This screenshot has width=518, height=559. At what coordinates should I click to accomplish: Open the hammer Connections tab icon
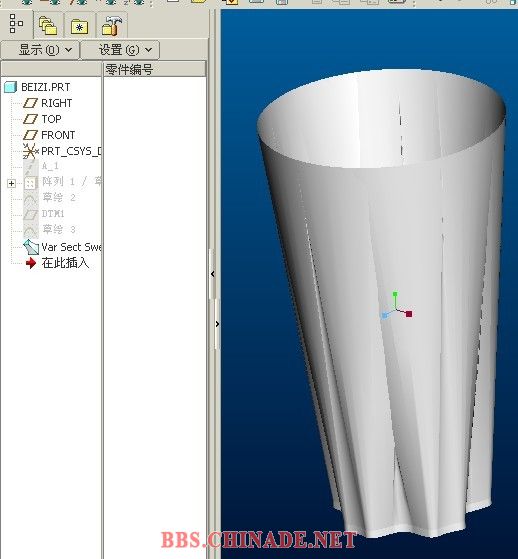click(112, 26)
